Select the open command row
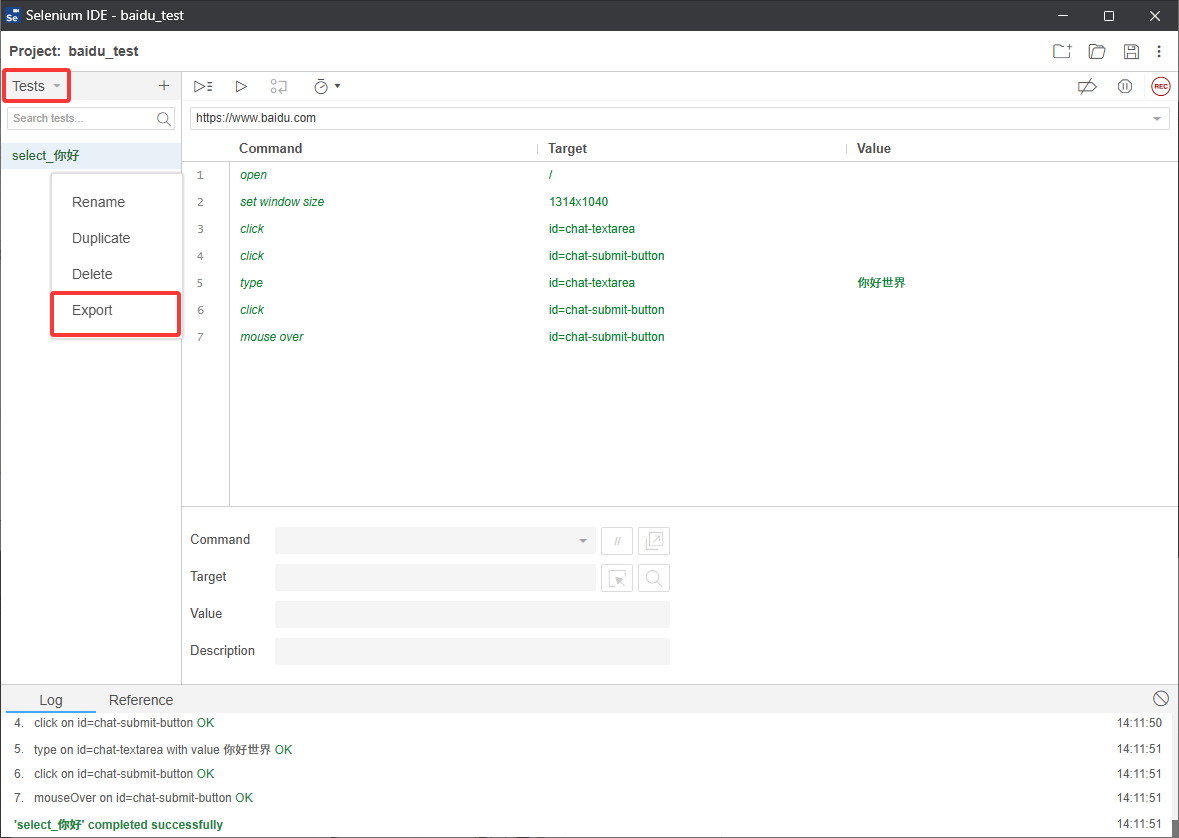Screen dimensions: 1179x838 tap(680, 175)
